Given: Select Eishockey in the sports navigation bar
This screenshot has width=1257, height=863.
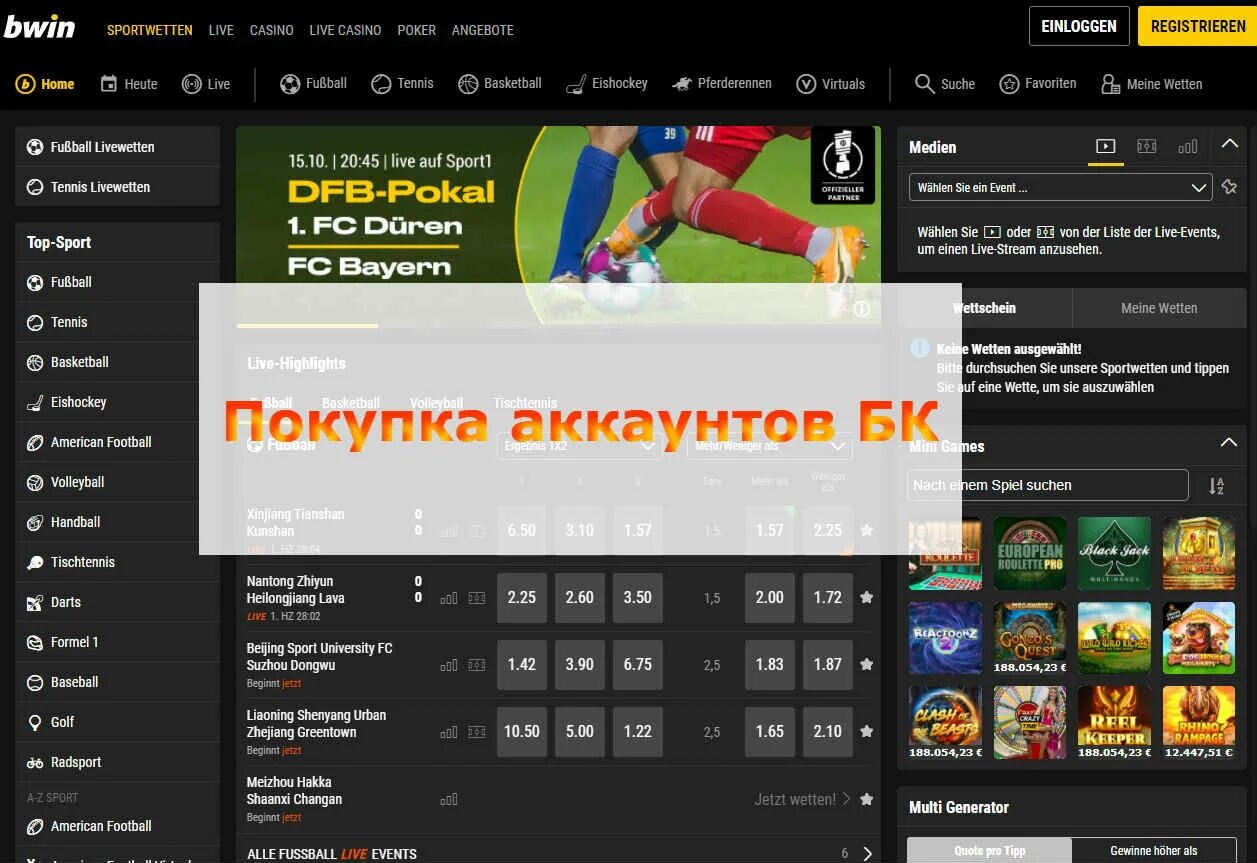Looking at the screenshot, I should [606, 84].
